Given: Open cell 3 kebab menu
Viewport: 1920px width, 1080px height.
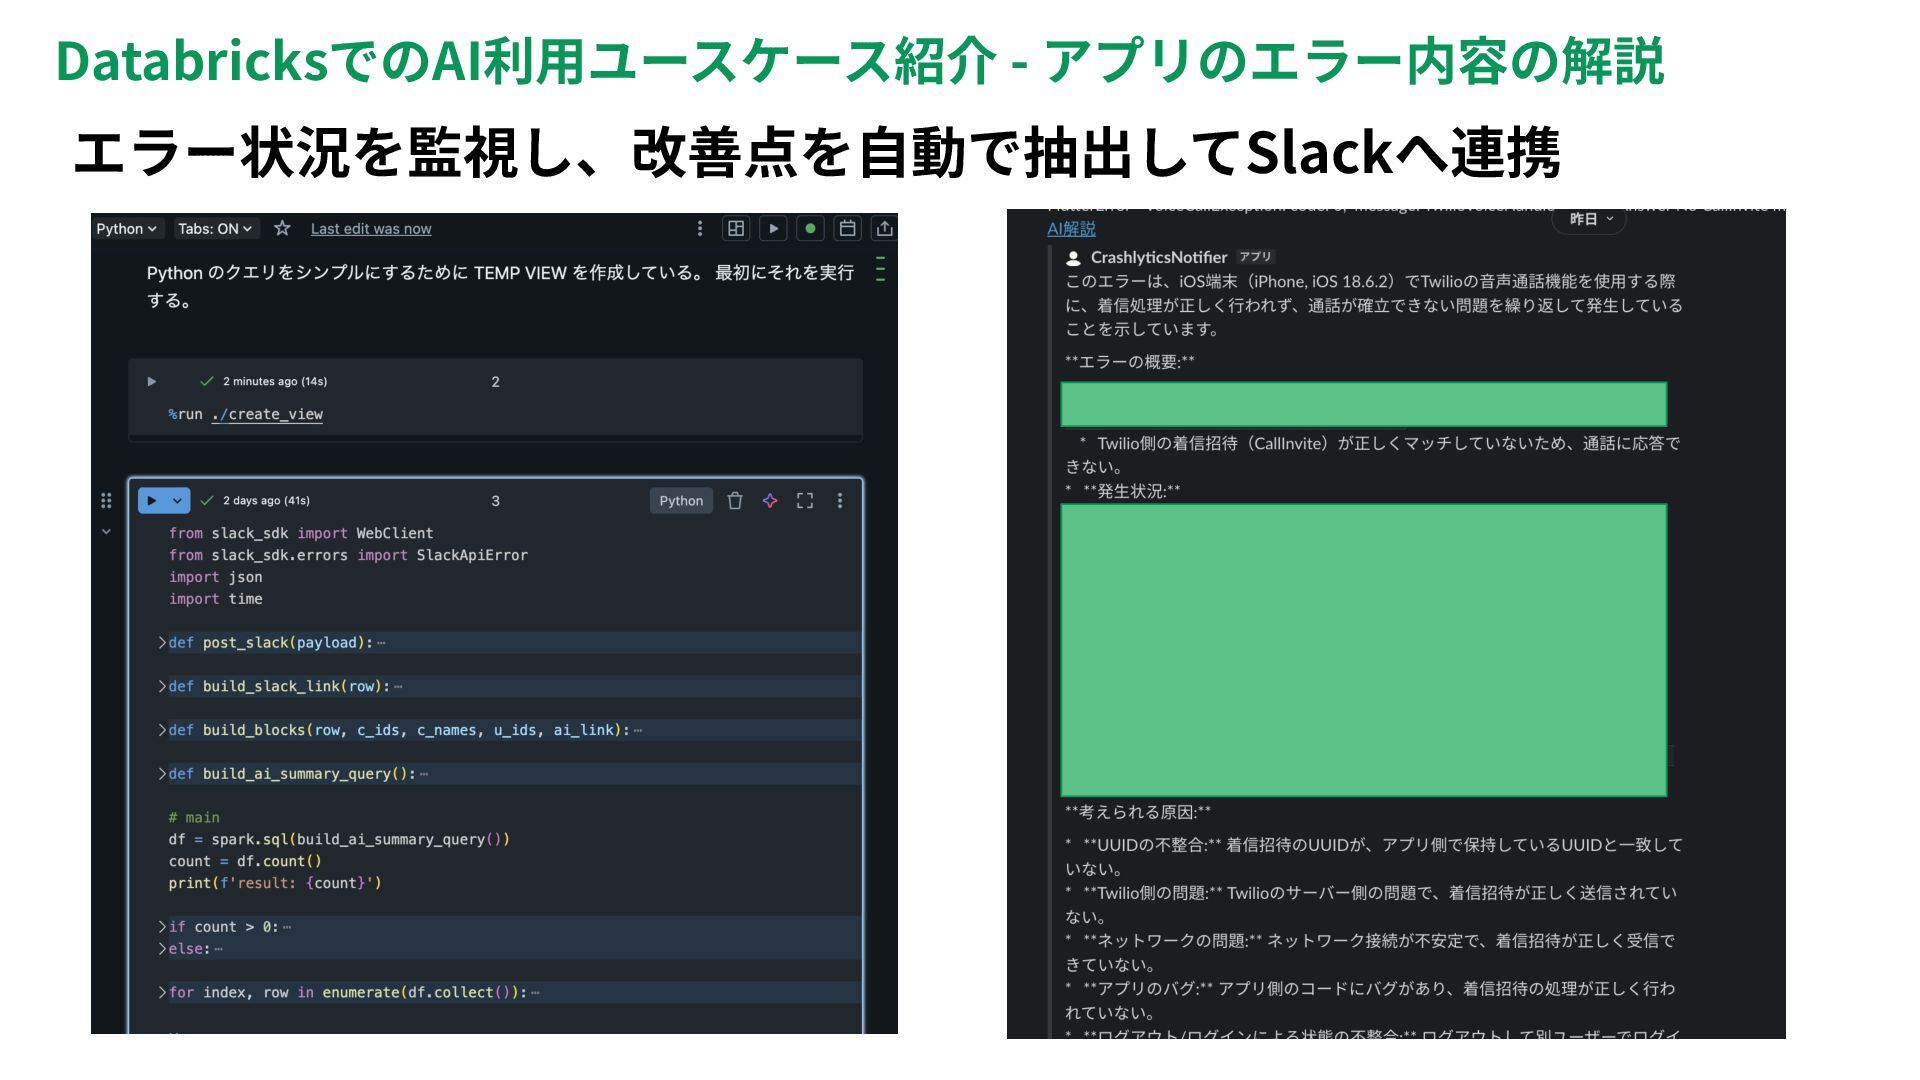Looking at the screenshot, I should pyautogui.click(x=840, y=501).
